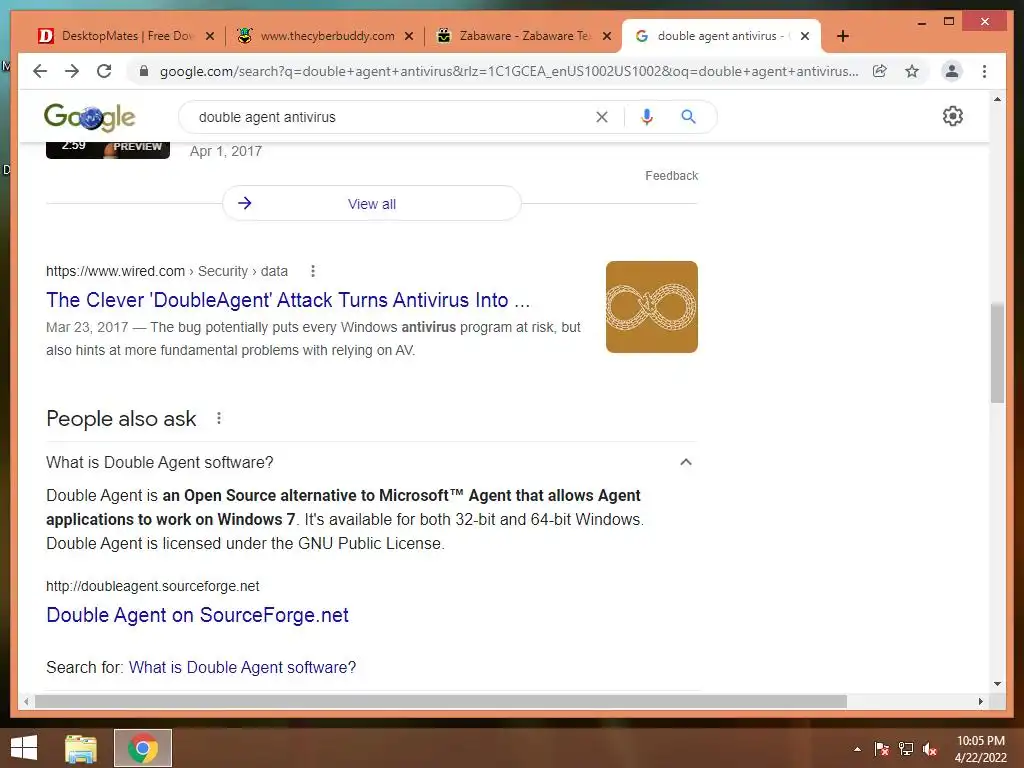This screenshot has width=1024, height=768.
Task: Close the Zabaware tab
Action: coord(607,36)
